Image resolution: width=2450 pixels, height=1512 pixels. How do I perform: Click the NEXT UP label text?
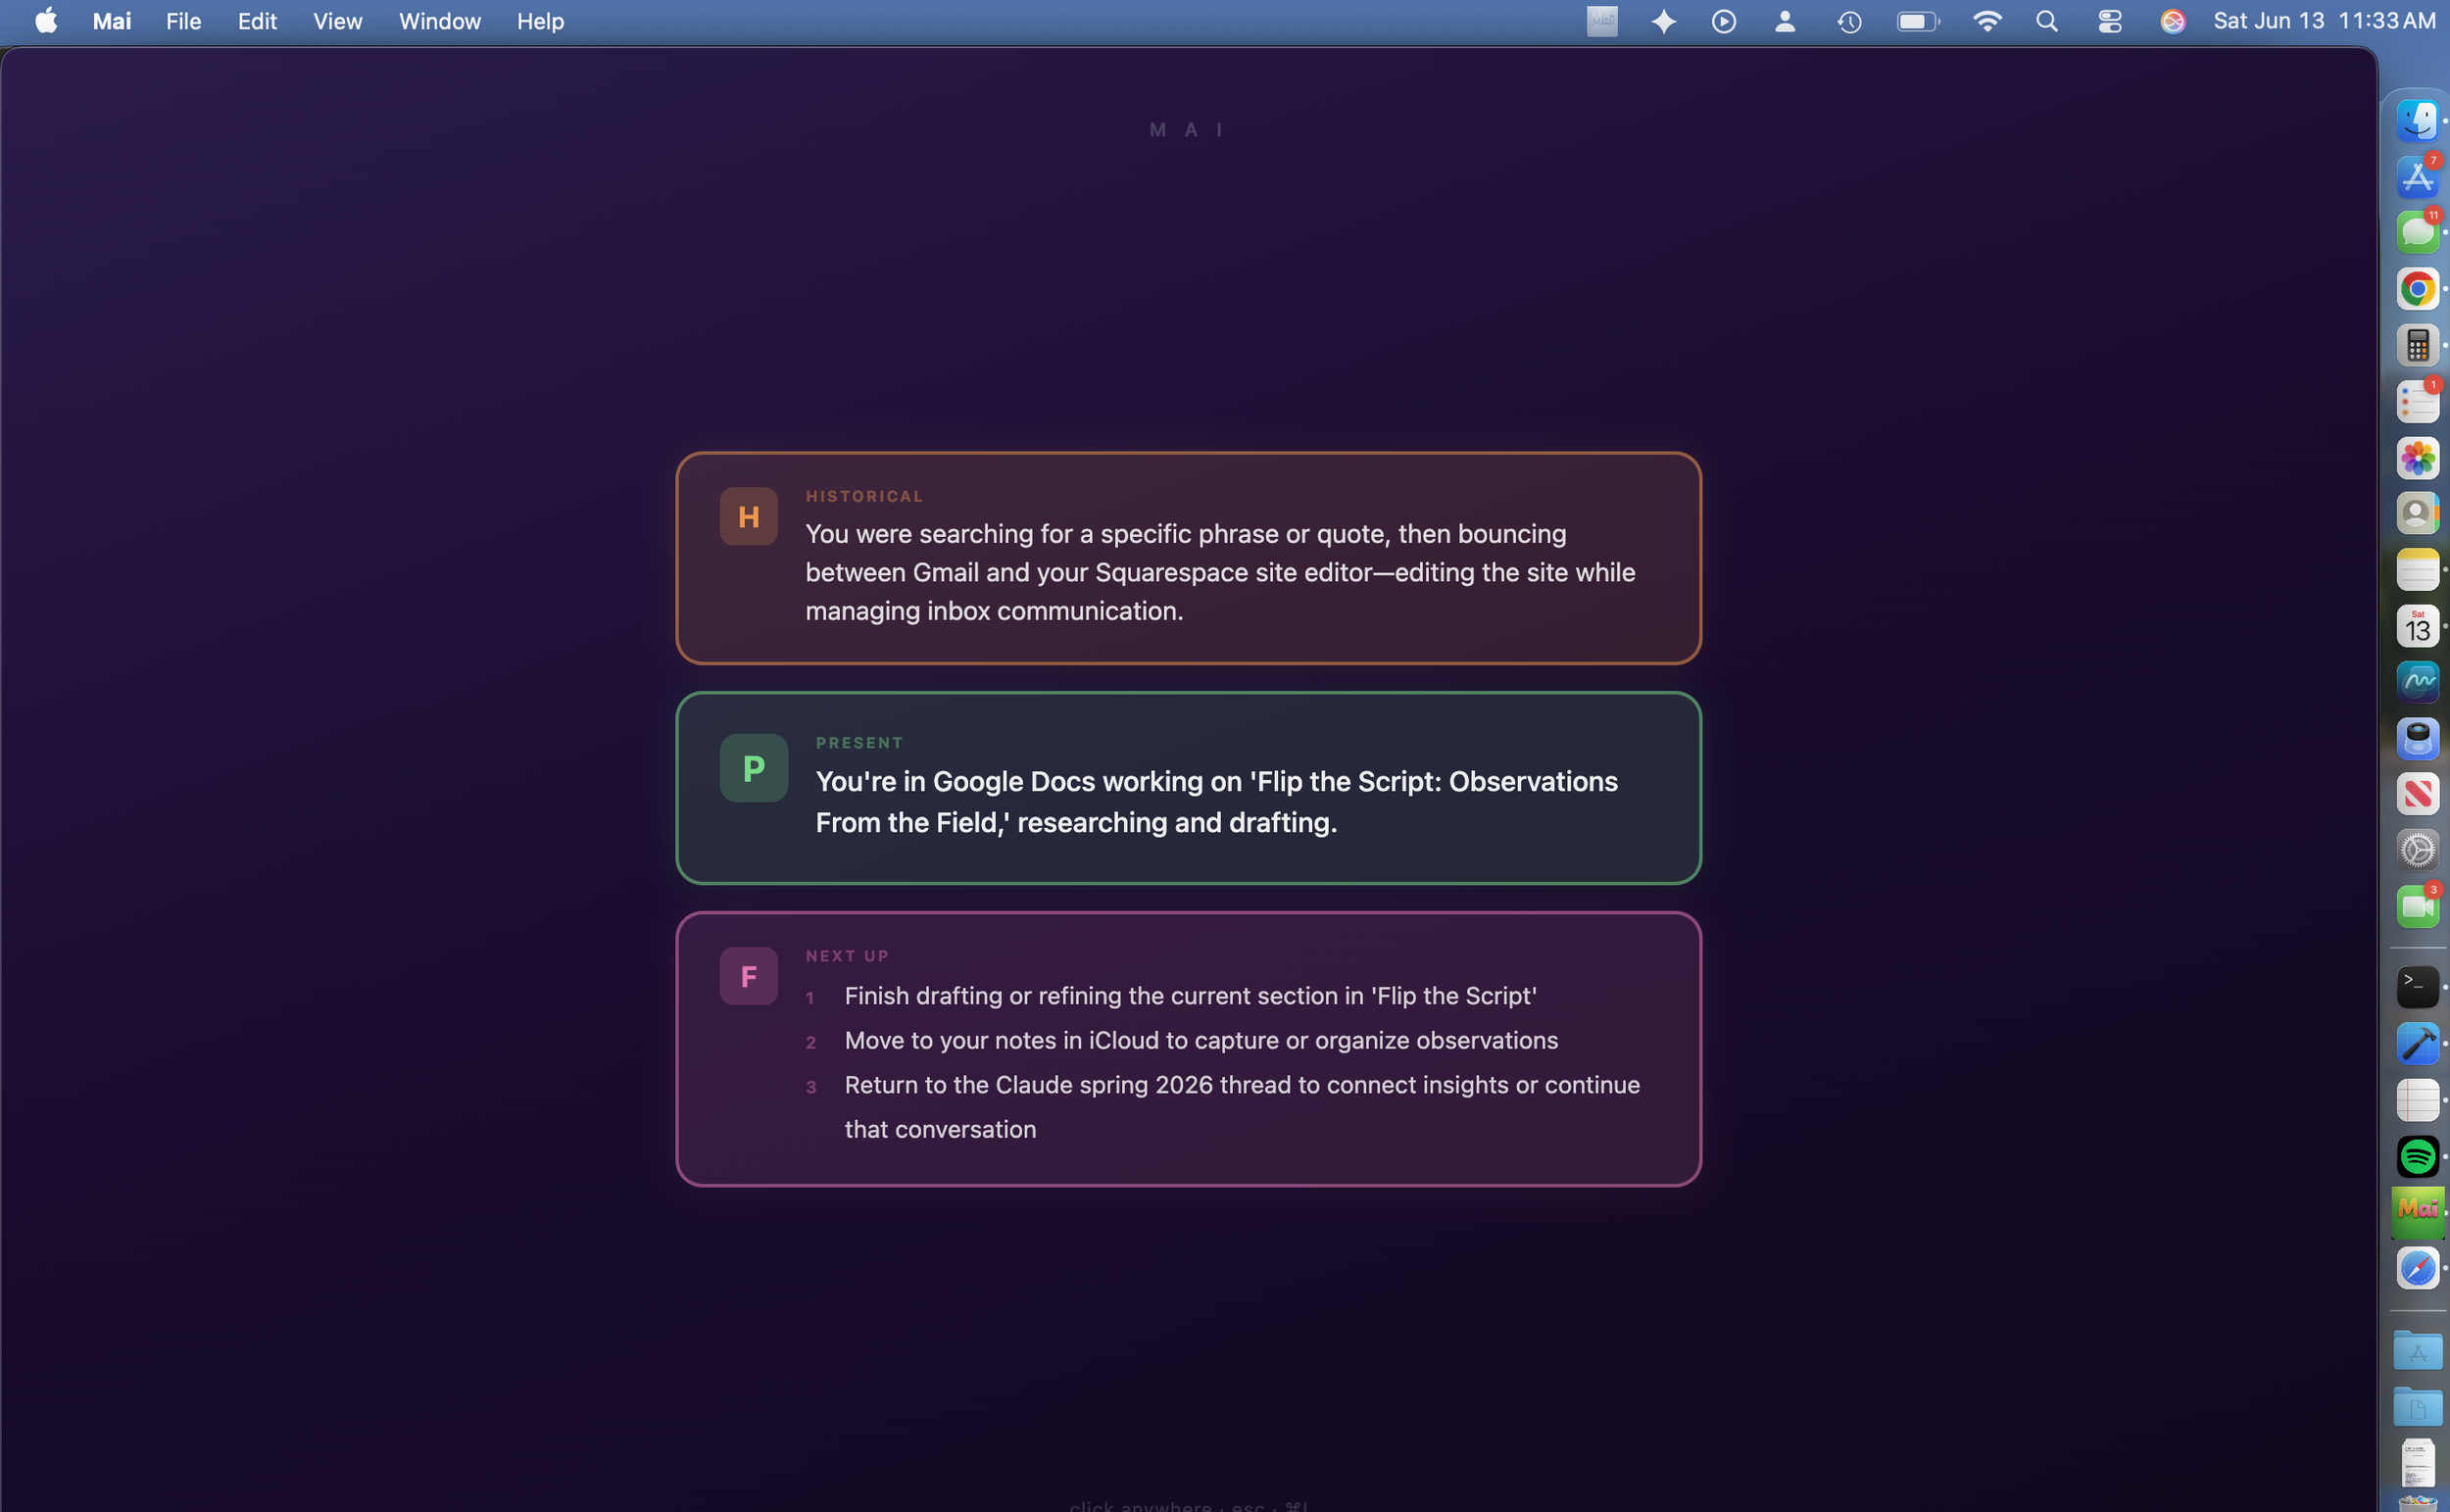[847, 956]
